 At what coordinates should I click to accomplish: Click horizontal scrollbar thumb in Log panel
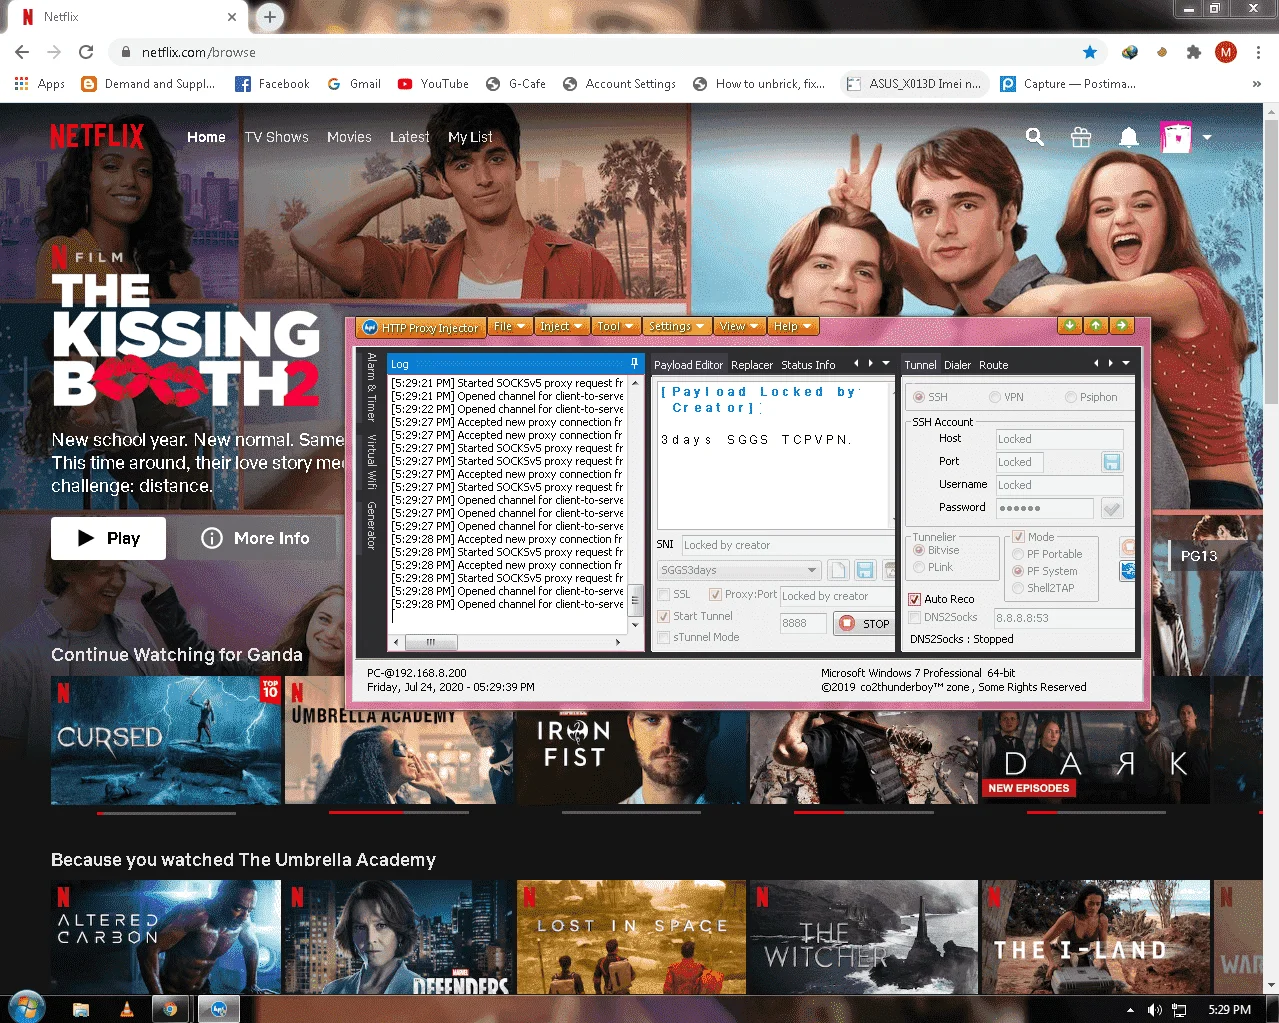pyautogui.click(x=431, y=642)
